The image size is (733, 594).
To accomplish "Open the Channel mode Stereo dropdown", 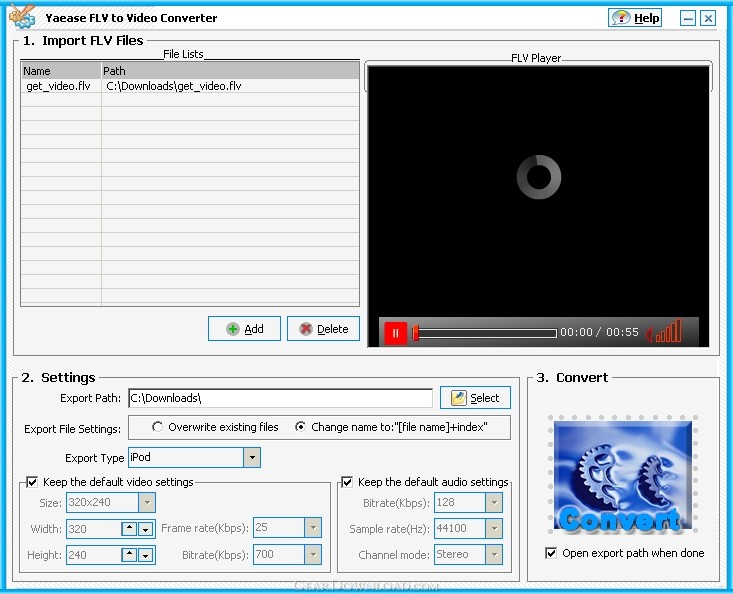I will tap(494, 554).
